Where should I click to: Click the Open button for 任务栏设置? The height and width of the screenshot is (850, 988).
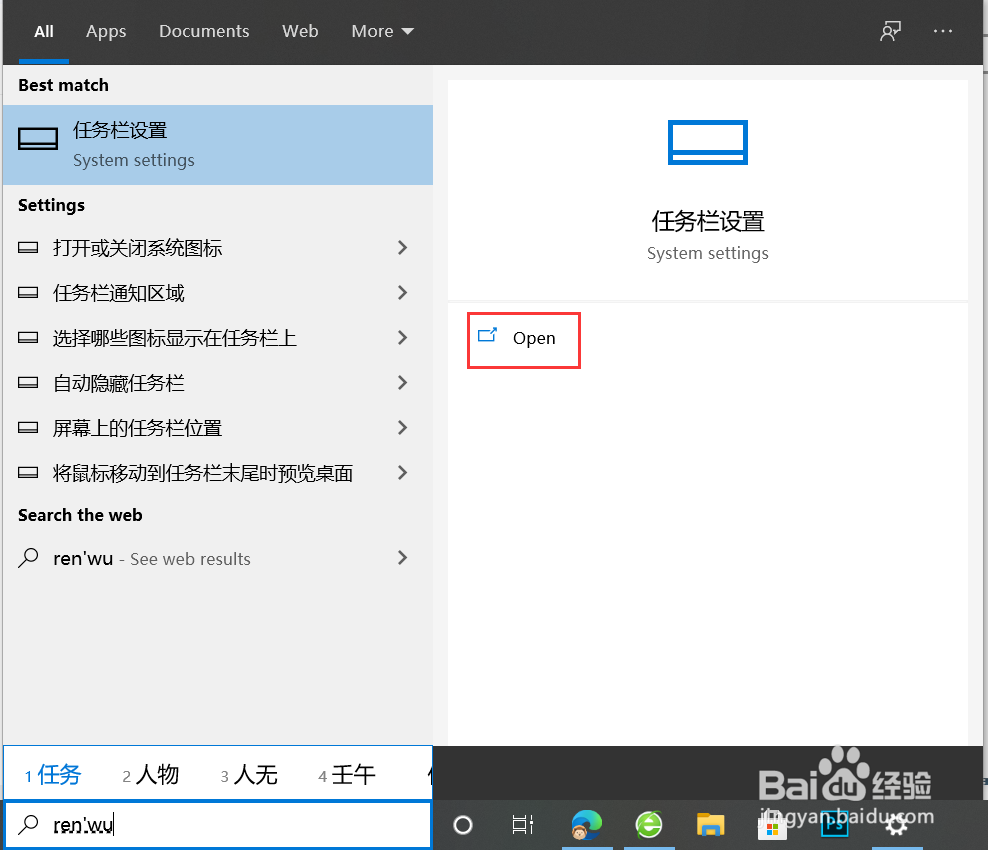click(523, 339)
